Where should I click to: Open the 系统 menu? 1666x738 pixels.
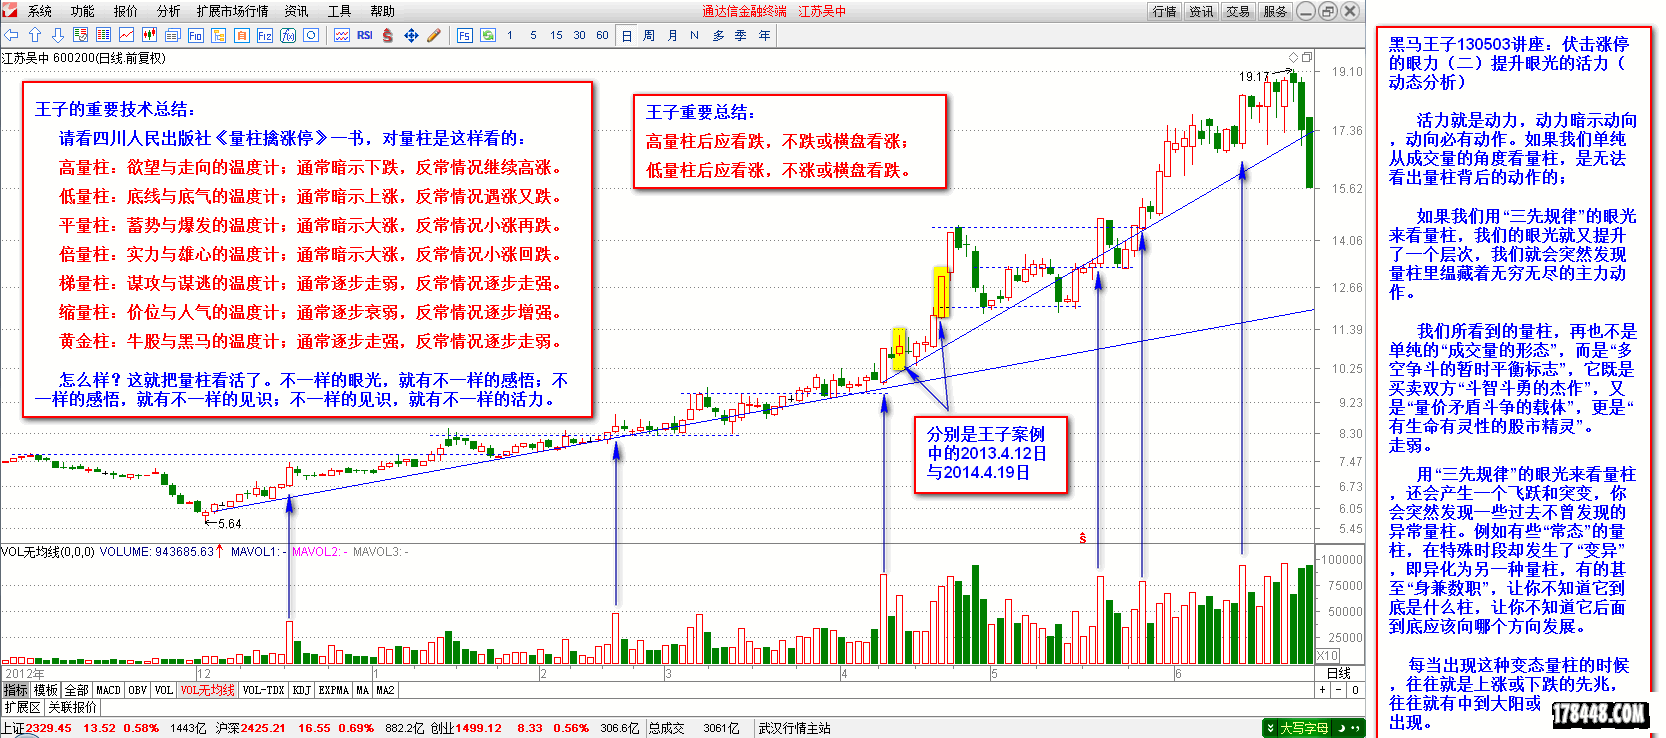tap(40, 11)
